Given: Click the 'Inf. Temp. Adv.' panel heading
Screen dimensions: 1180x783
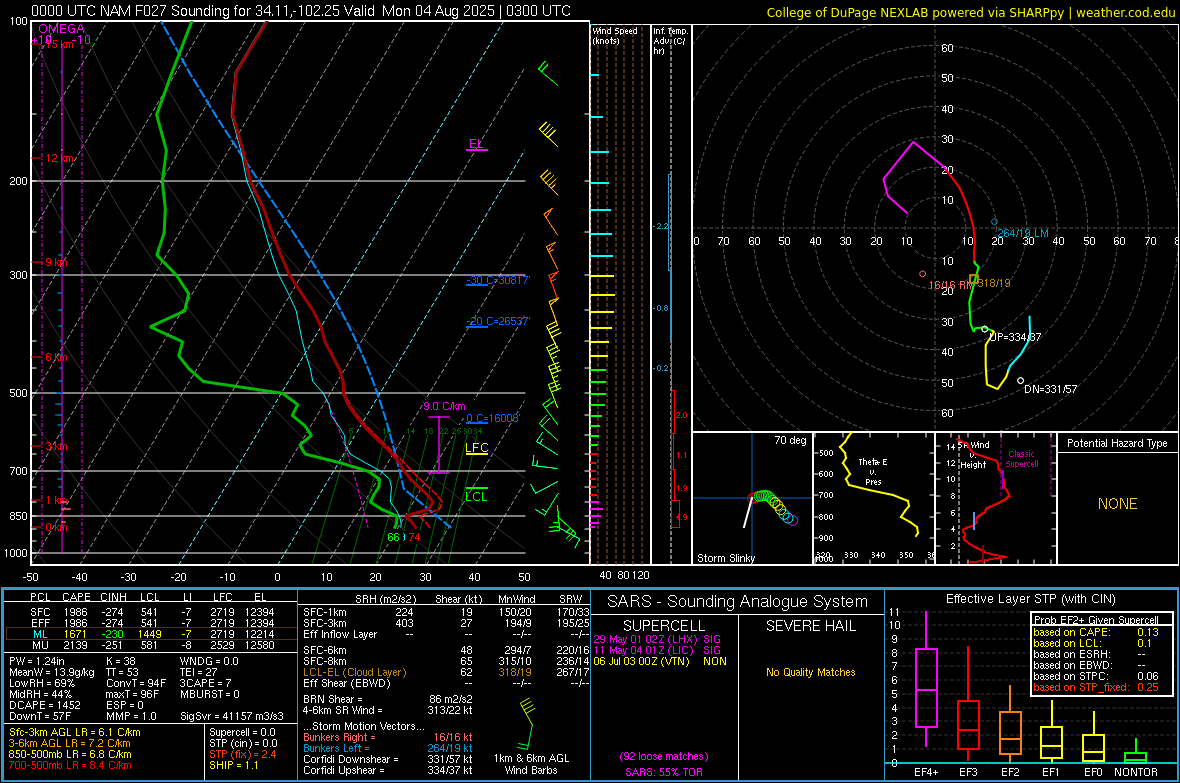Looking at the screenshot, I should [670, 41].
